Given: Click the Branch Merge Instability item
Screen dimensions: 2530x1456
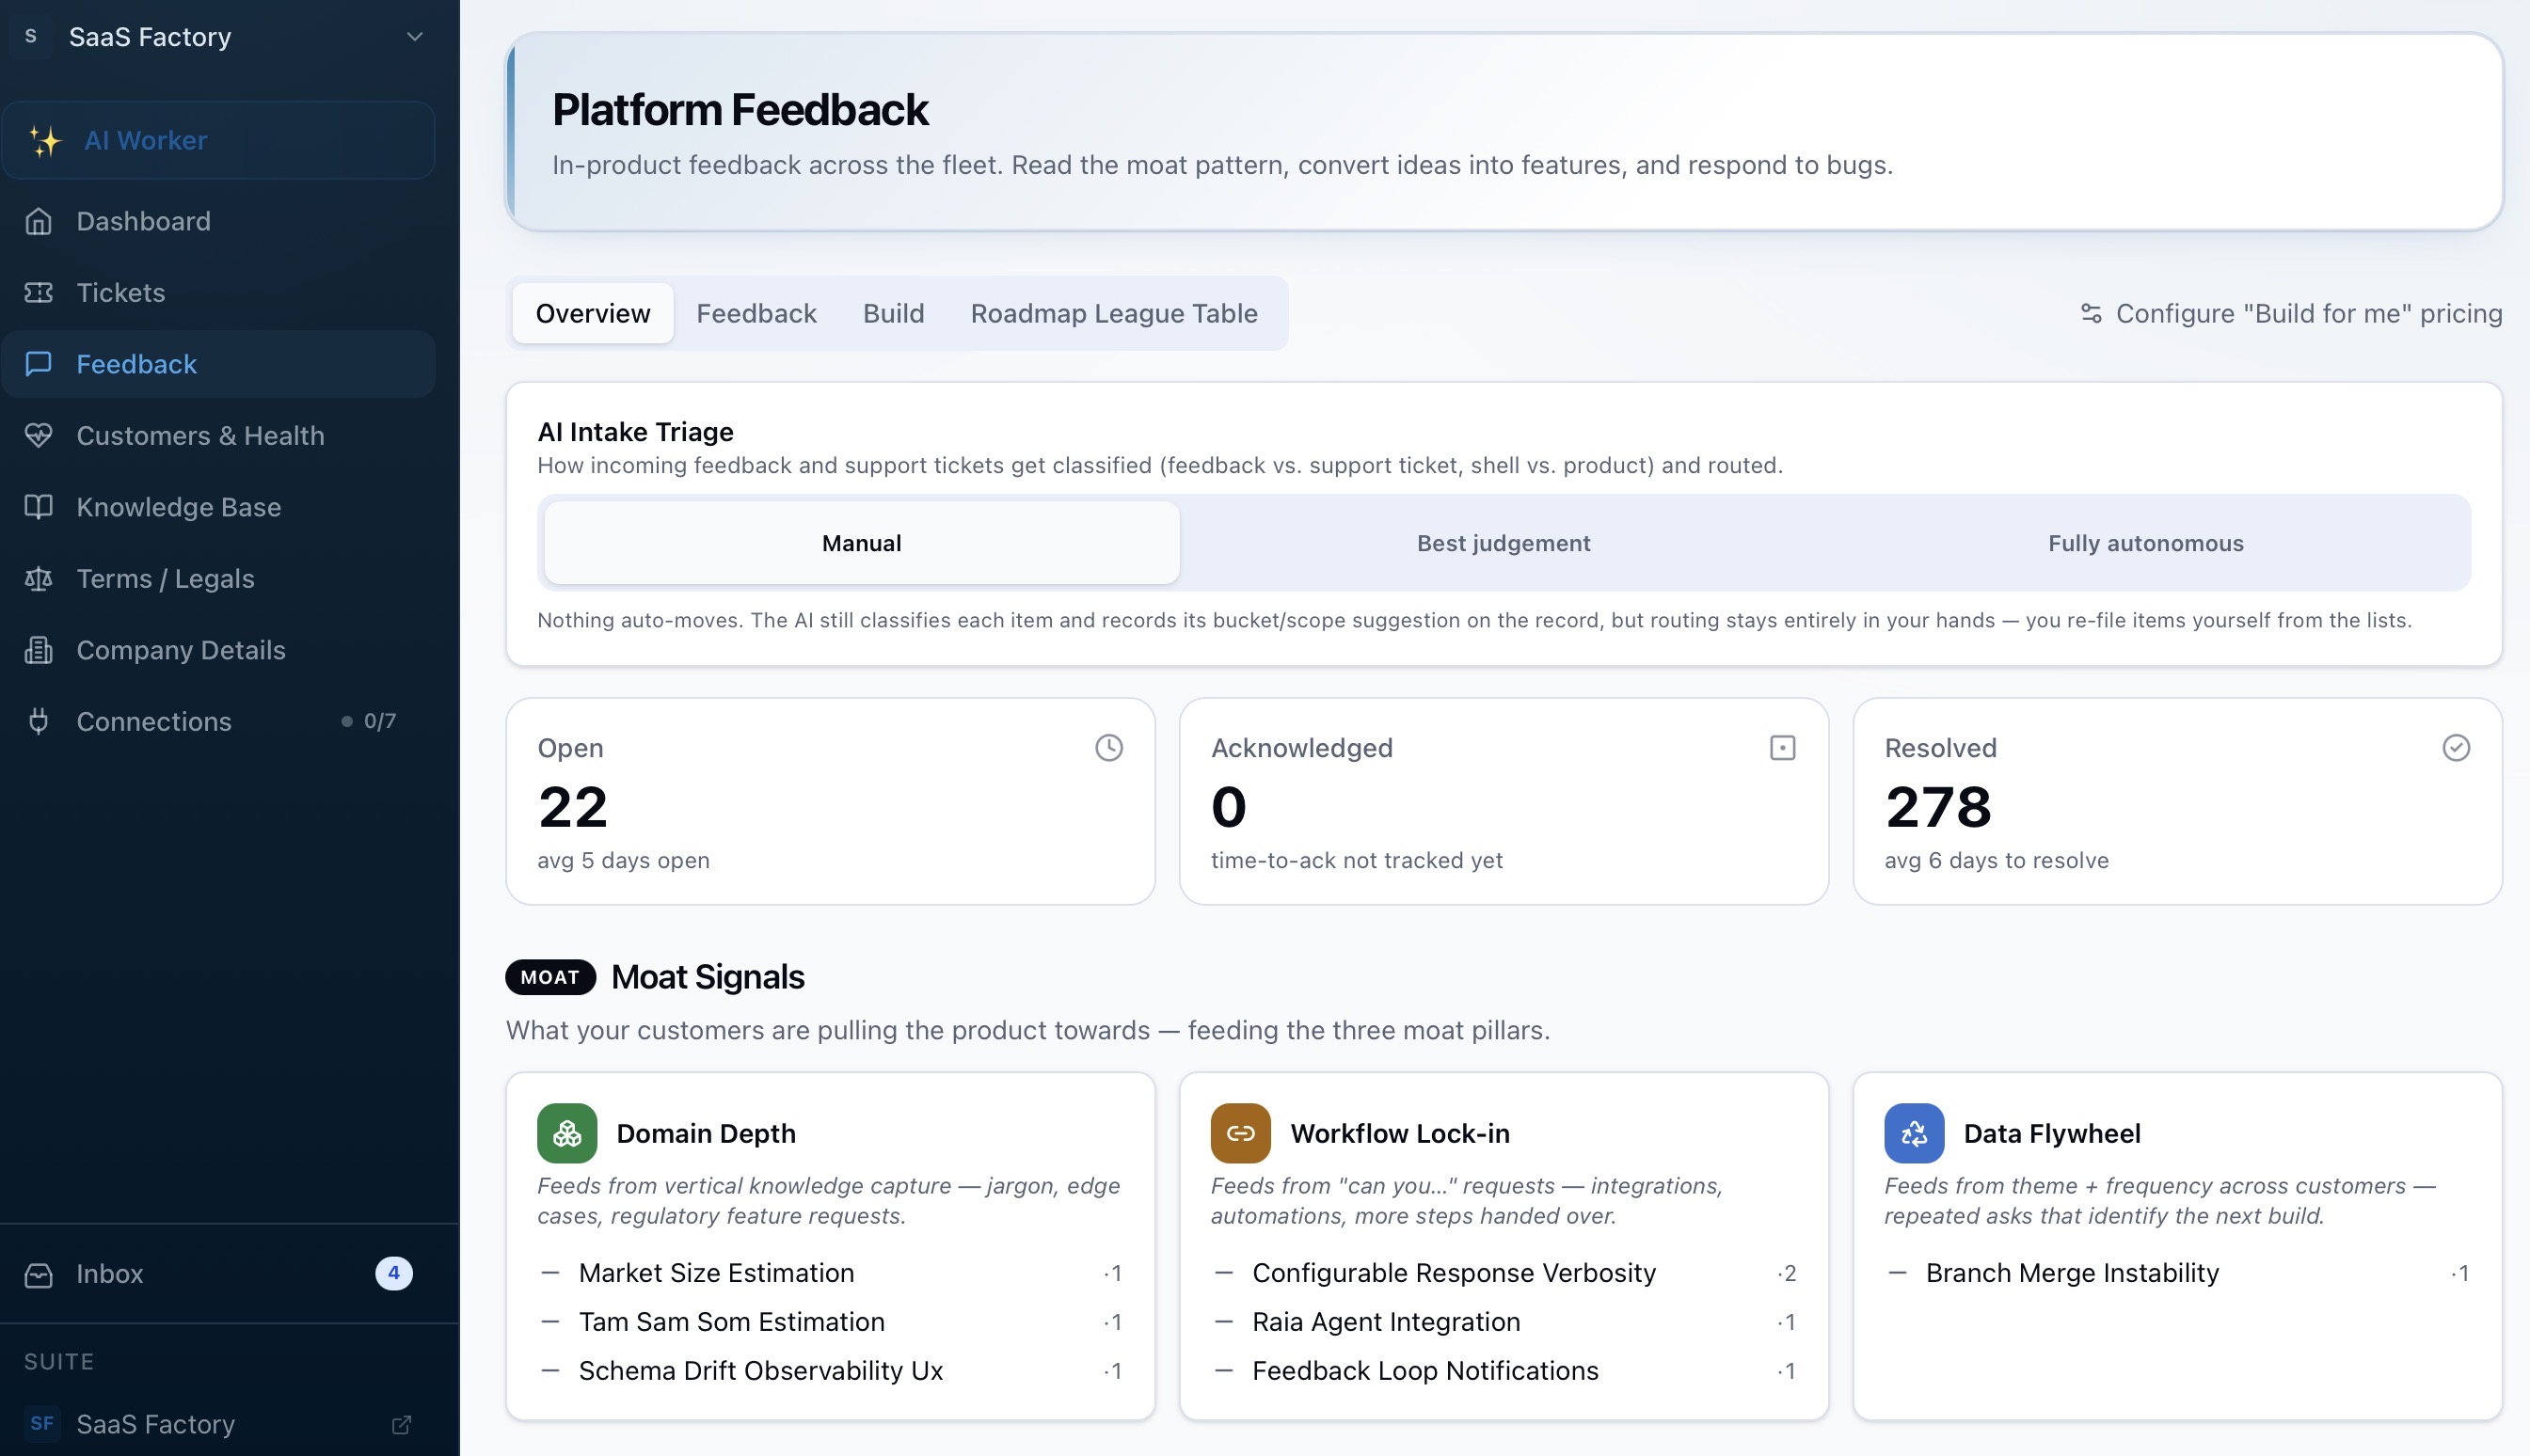Looking at the screenshot, I should [x=2178, y=1273].
